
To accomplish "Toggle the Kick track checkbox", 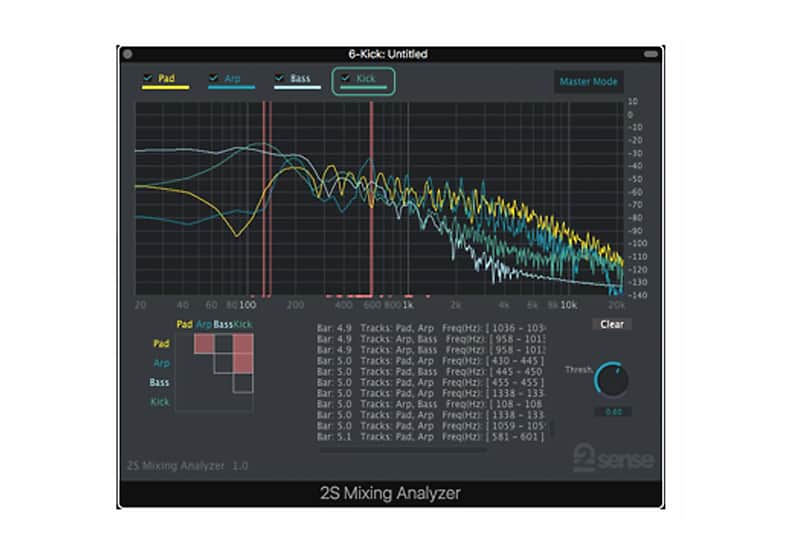I will click(345, 78).
